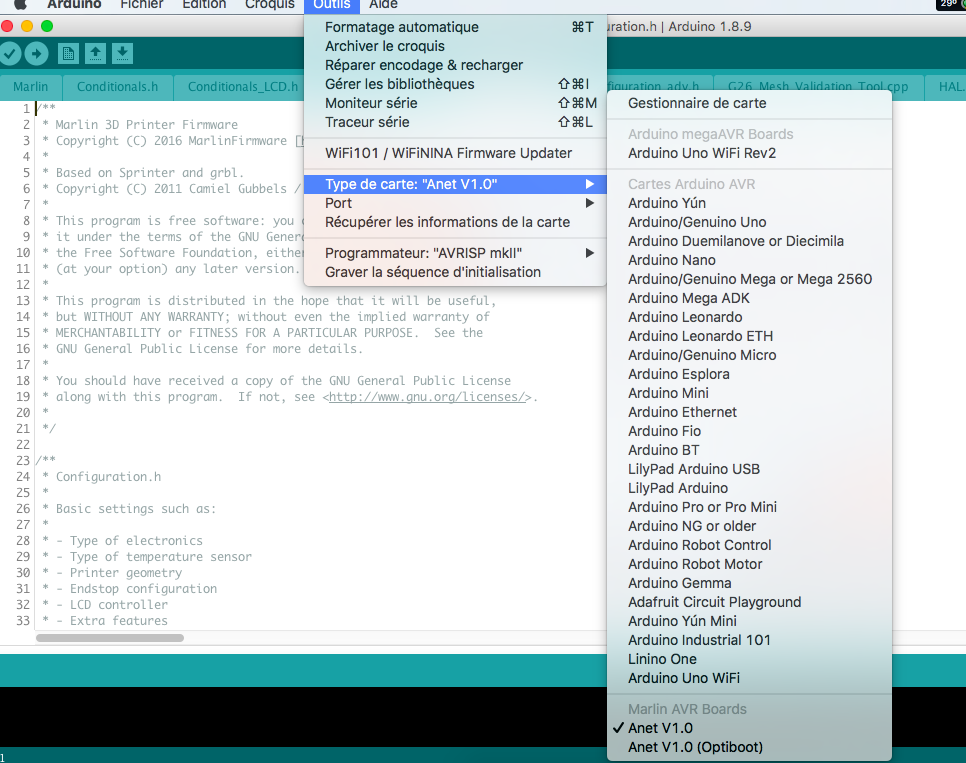
Task: Select Linino One board
Action: (749, 659)
